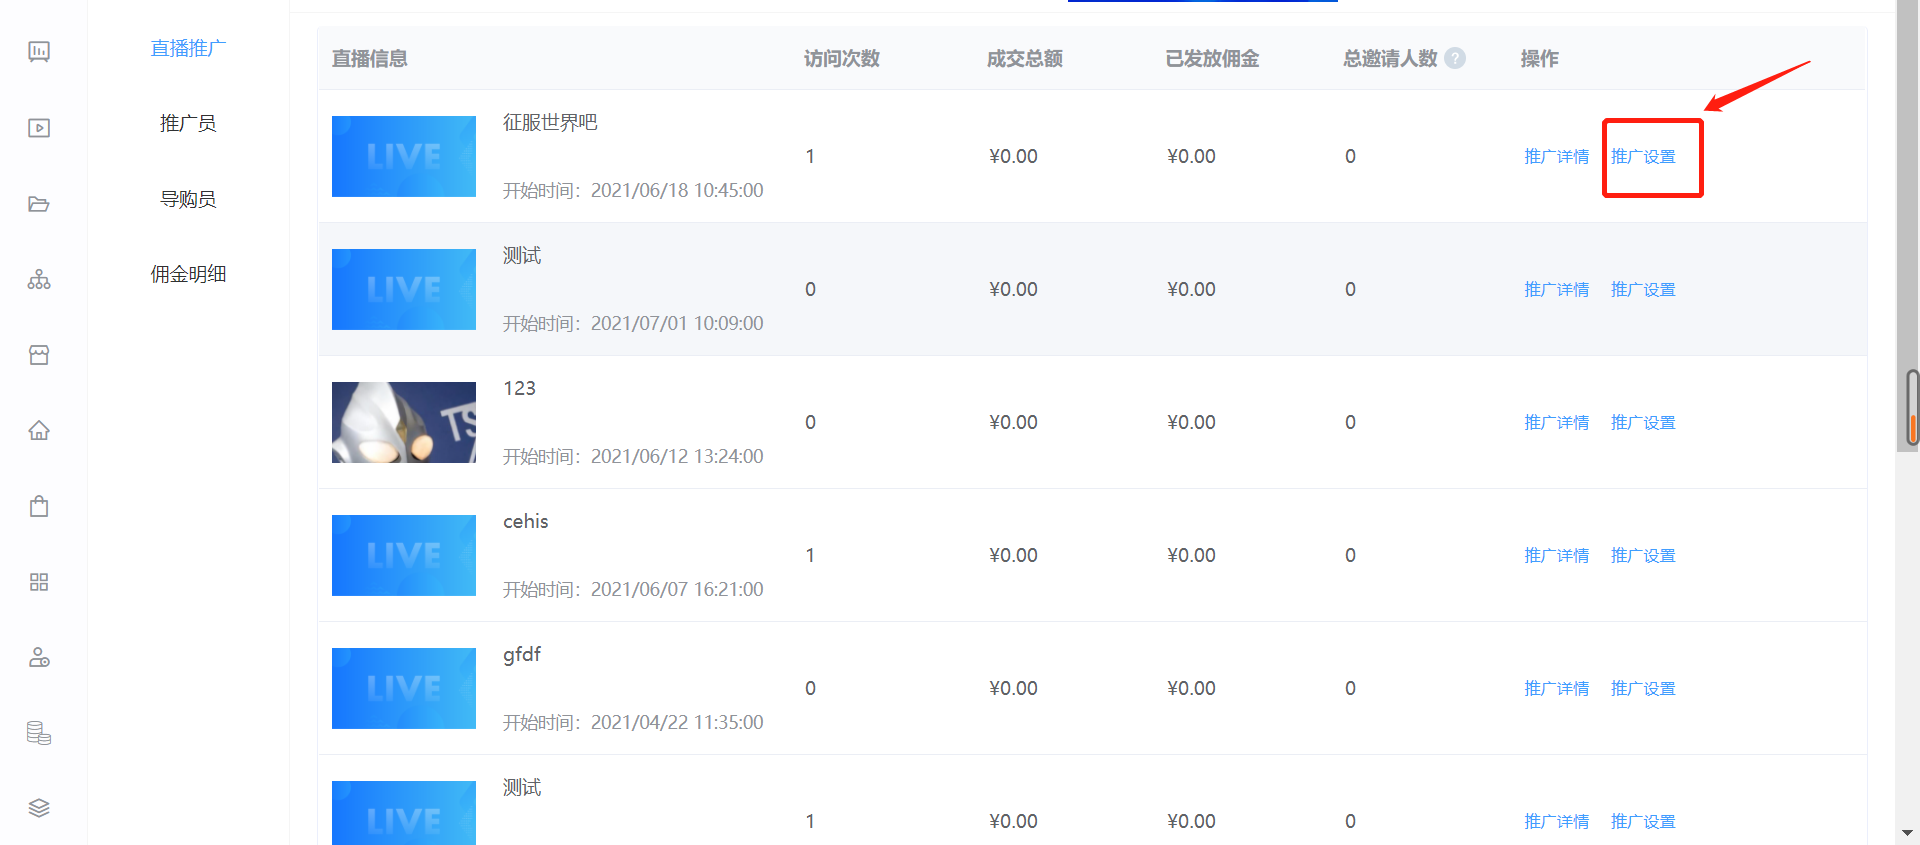Click the 征服世界吧 live title
Image resolution: width=1920 pixels, height=845 pixels.
point(550,122)
